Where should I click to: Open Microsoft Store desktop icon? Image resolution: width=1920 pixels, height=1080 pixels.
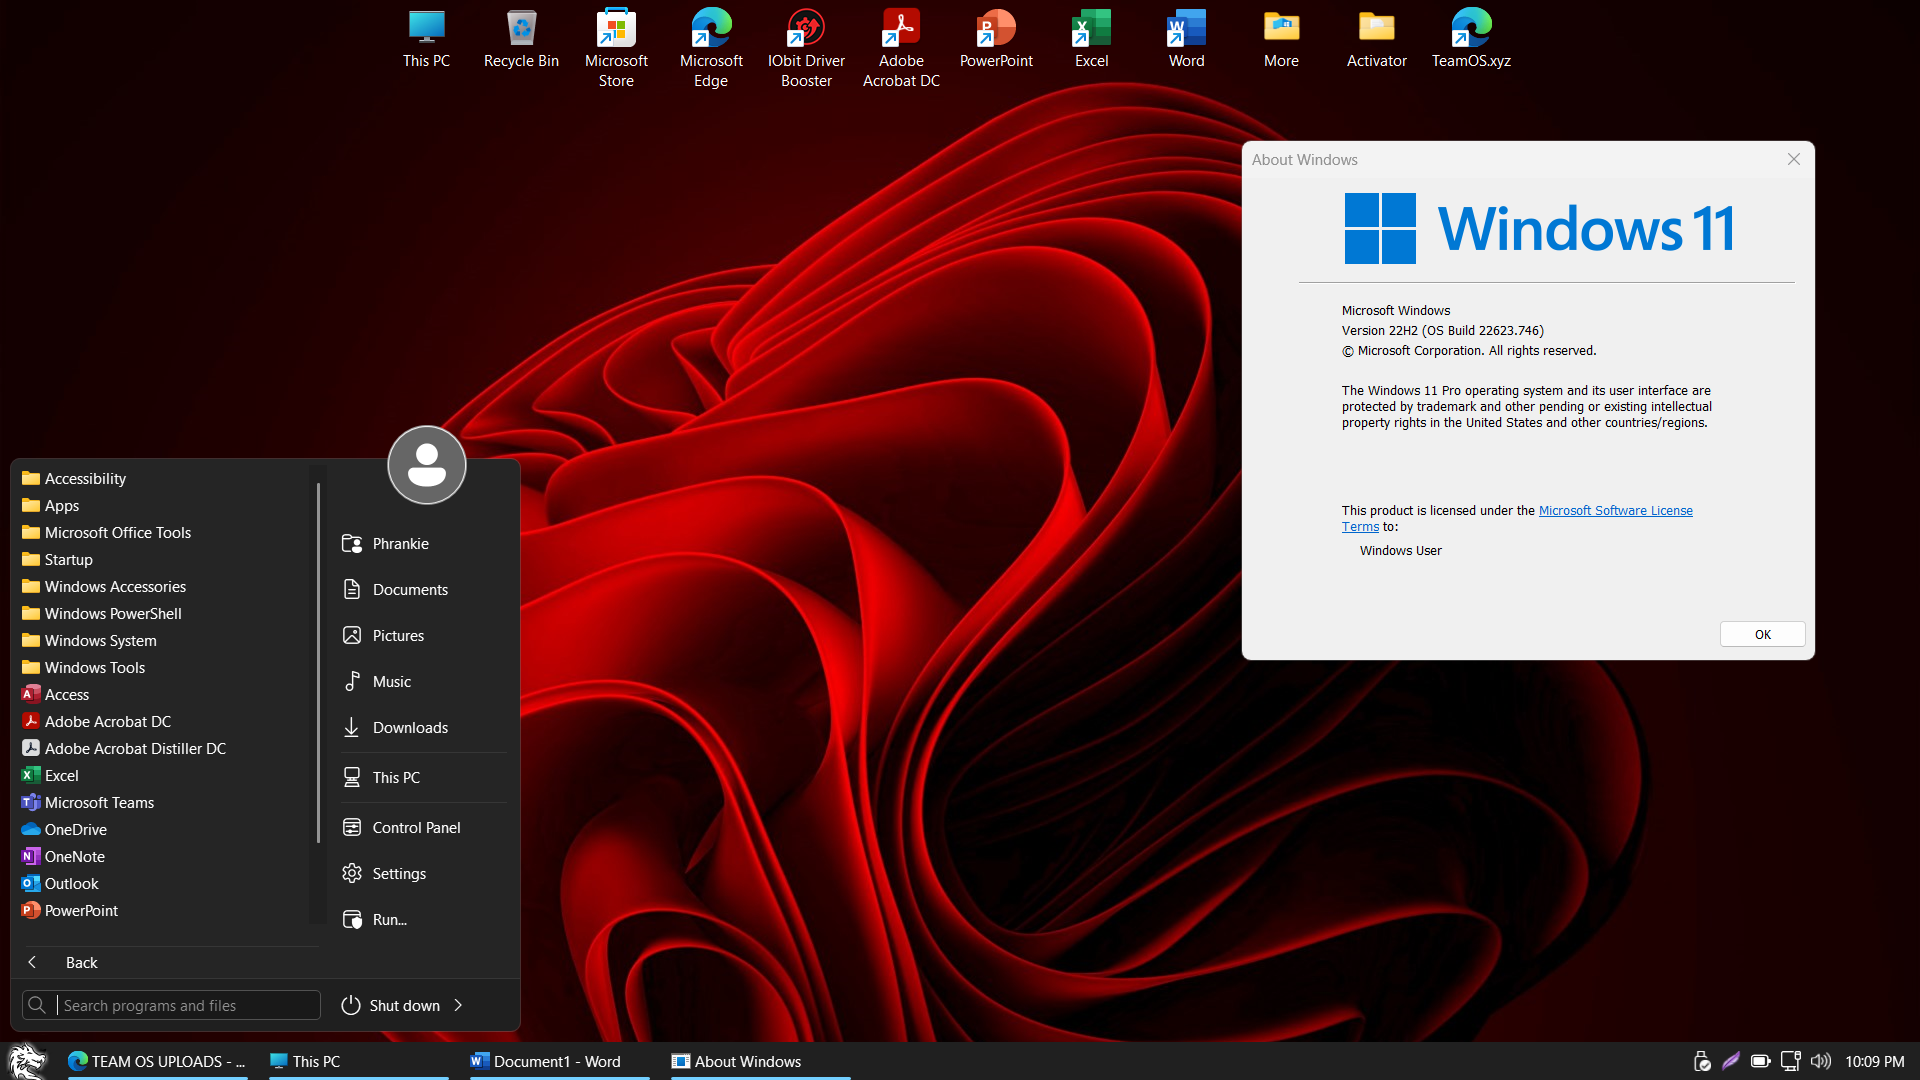pos(616,47)
